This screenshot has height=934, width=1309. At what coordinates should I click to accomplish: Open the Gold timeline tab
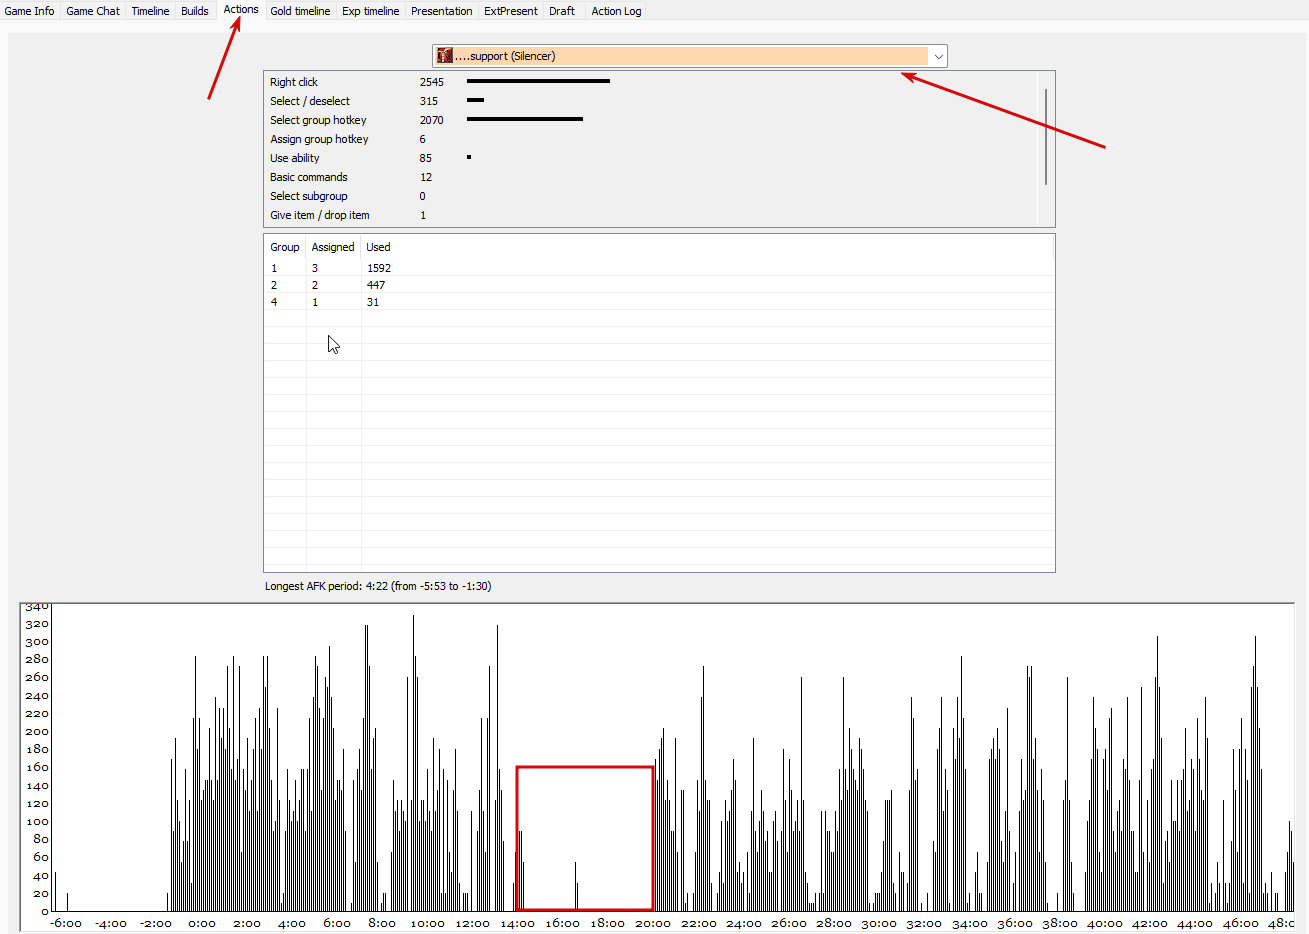[300, 11]
